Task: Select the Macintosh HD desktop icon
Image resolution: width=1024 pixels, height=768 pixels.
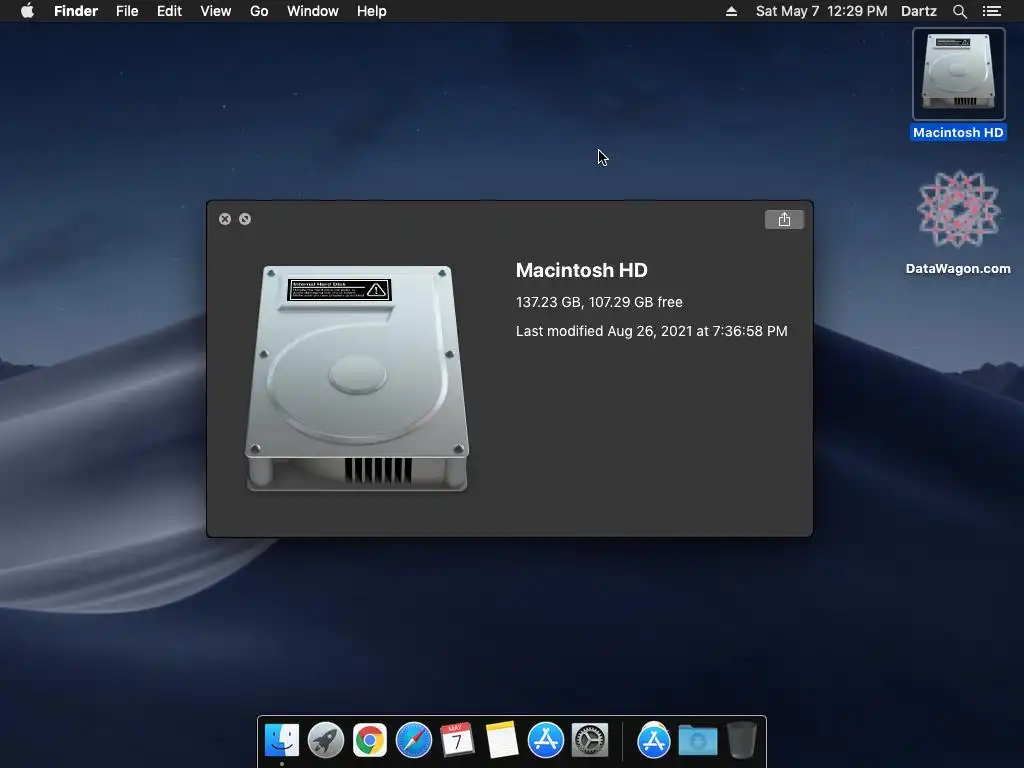Action: (x=958, y=84)
